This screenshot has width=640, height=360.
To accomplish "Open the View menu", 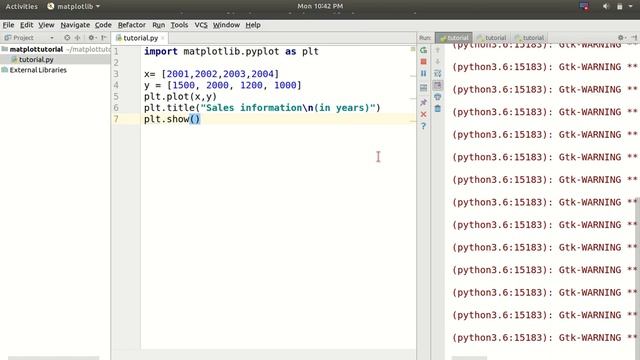I will (46, 25).
